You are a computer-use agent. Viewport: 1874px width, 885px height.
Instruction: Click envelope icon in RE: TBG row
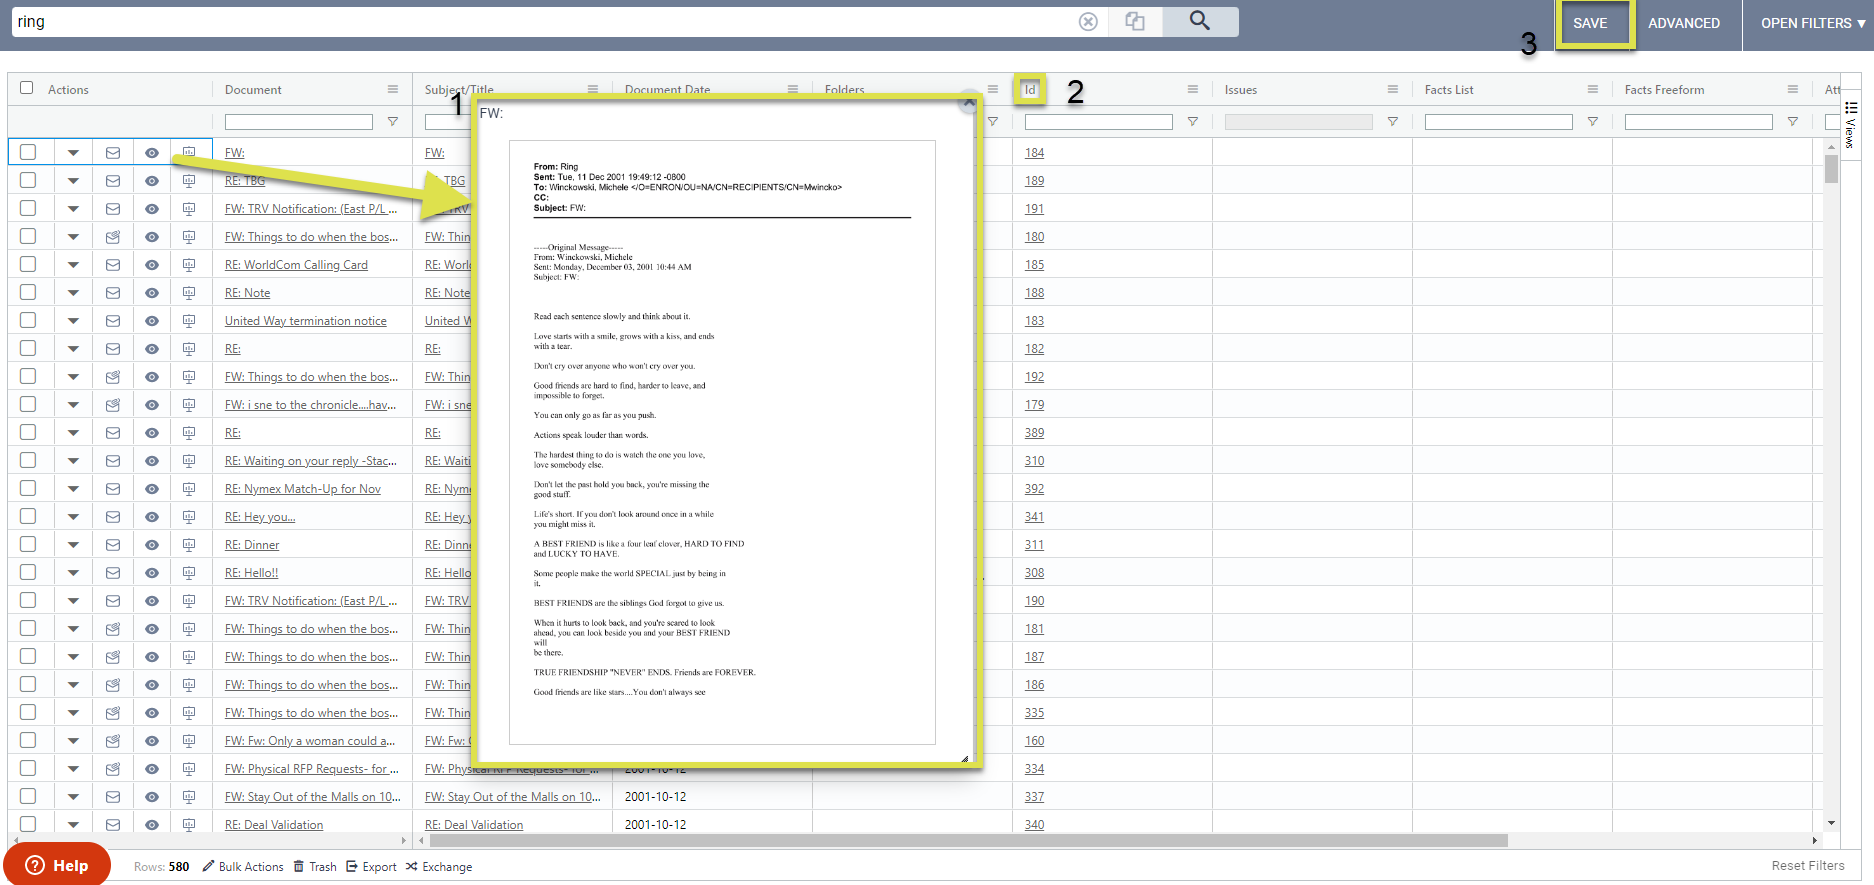(x=113, y=181)
